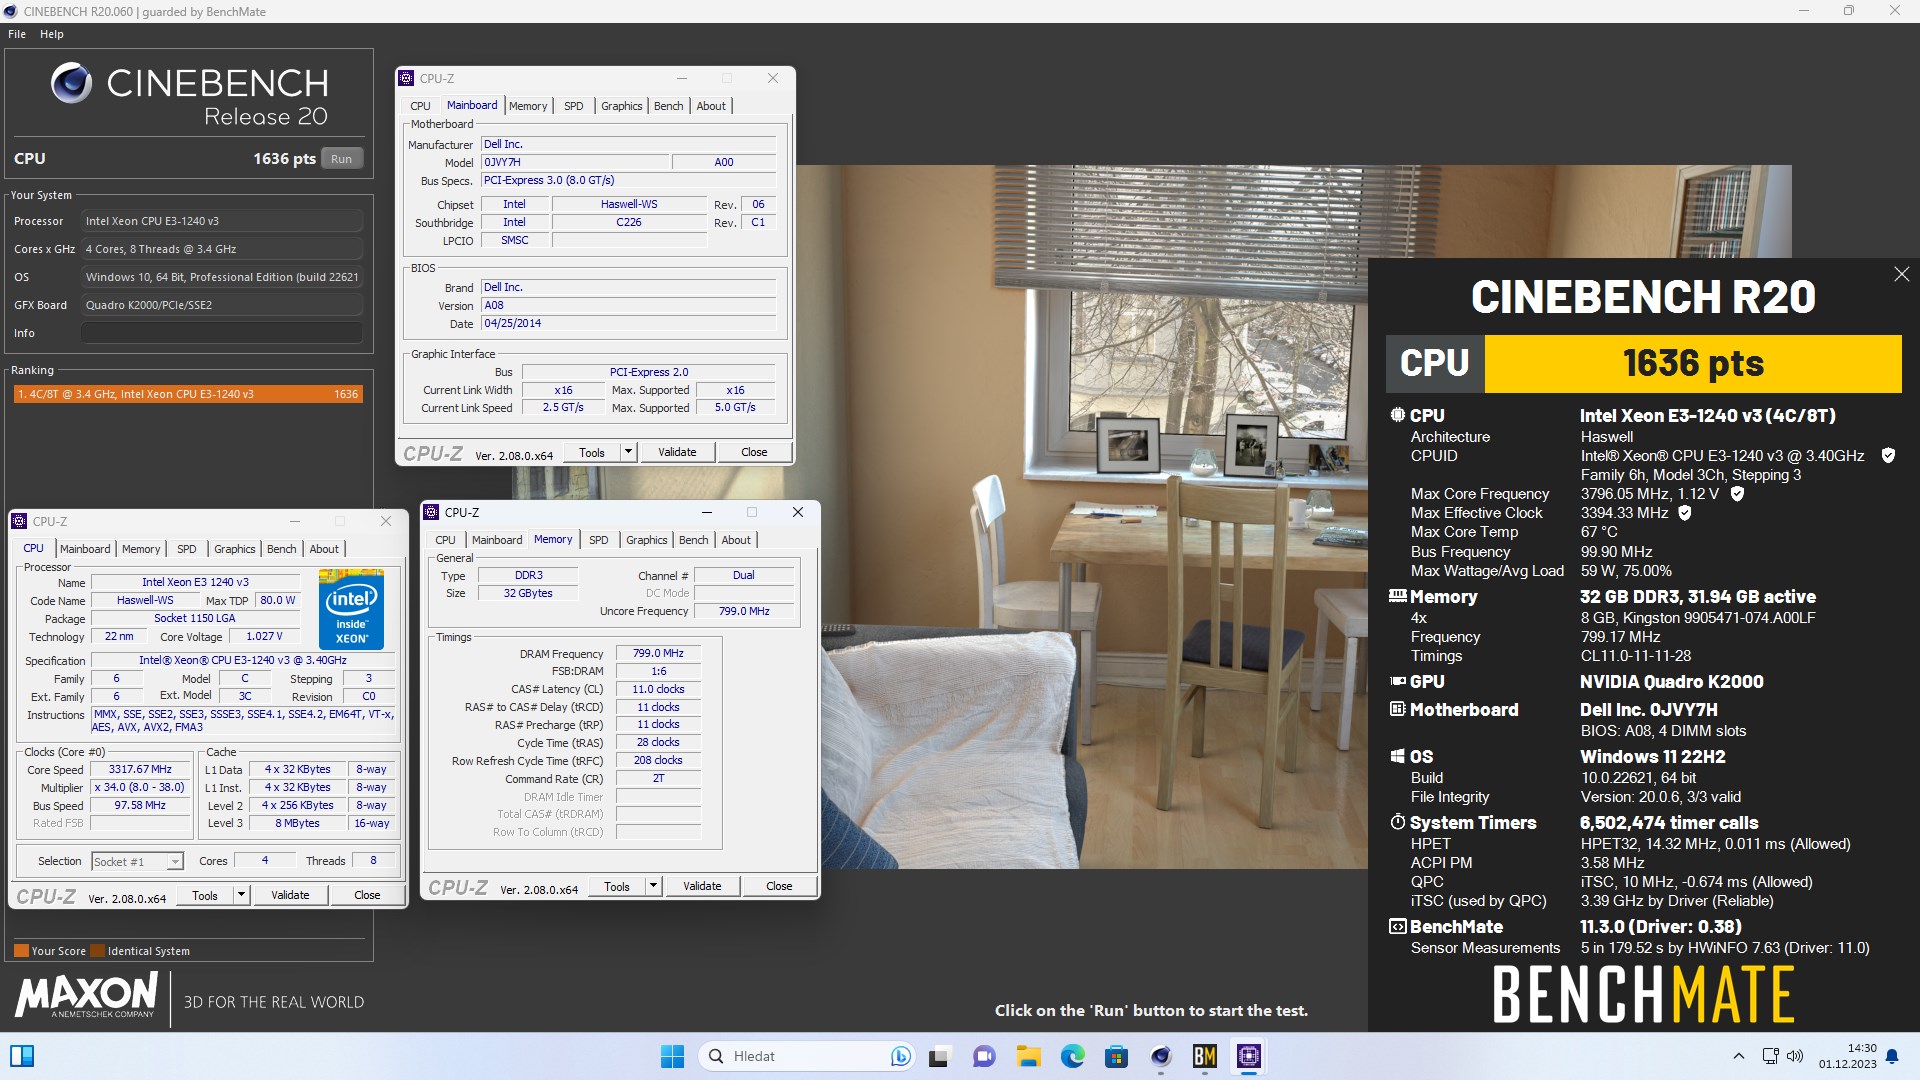1920x1080 pixels.
Task: Open Microsoft Edge from taskbar
Action: pos(1072,1056)
